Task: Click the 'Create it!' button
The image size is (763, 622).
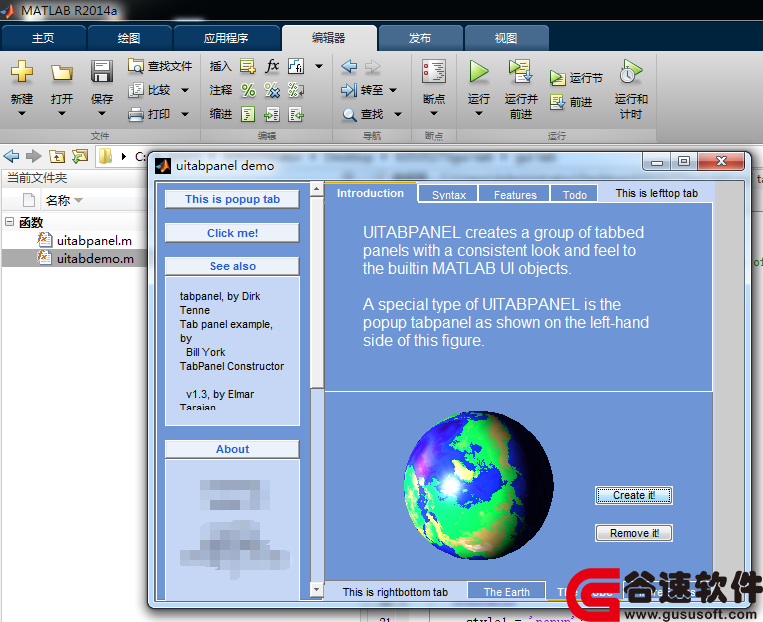Action: pos(634,495)
